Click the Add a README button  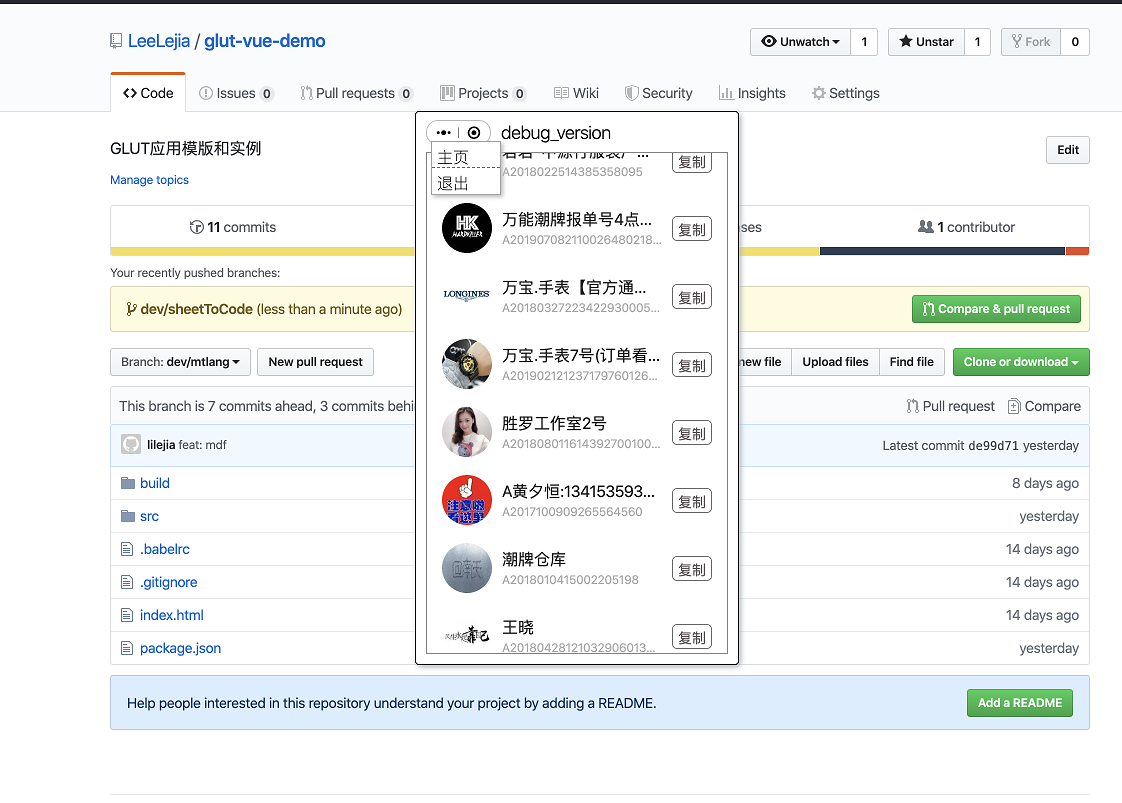pos(1020,703)
